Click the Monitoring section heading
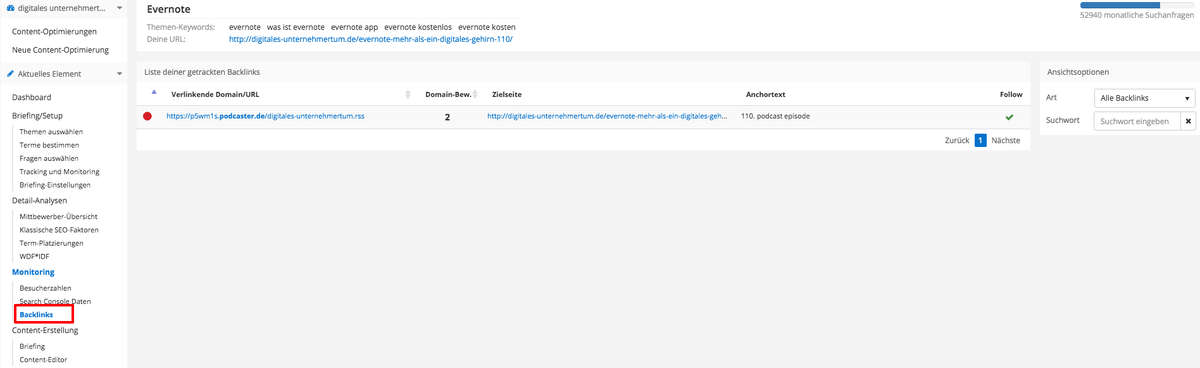The height and width of the screenshot is (368, 1200). [x=33, y=272]
